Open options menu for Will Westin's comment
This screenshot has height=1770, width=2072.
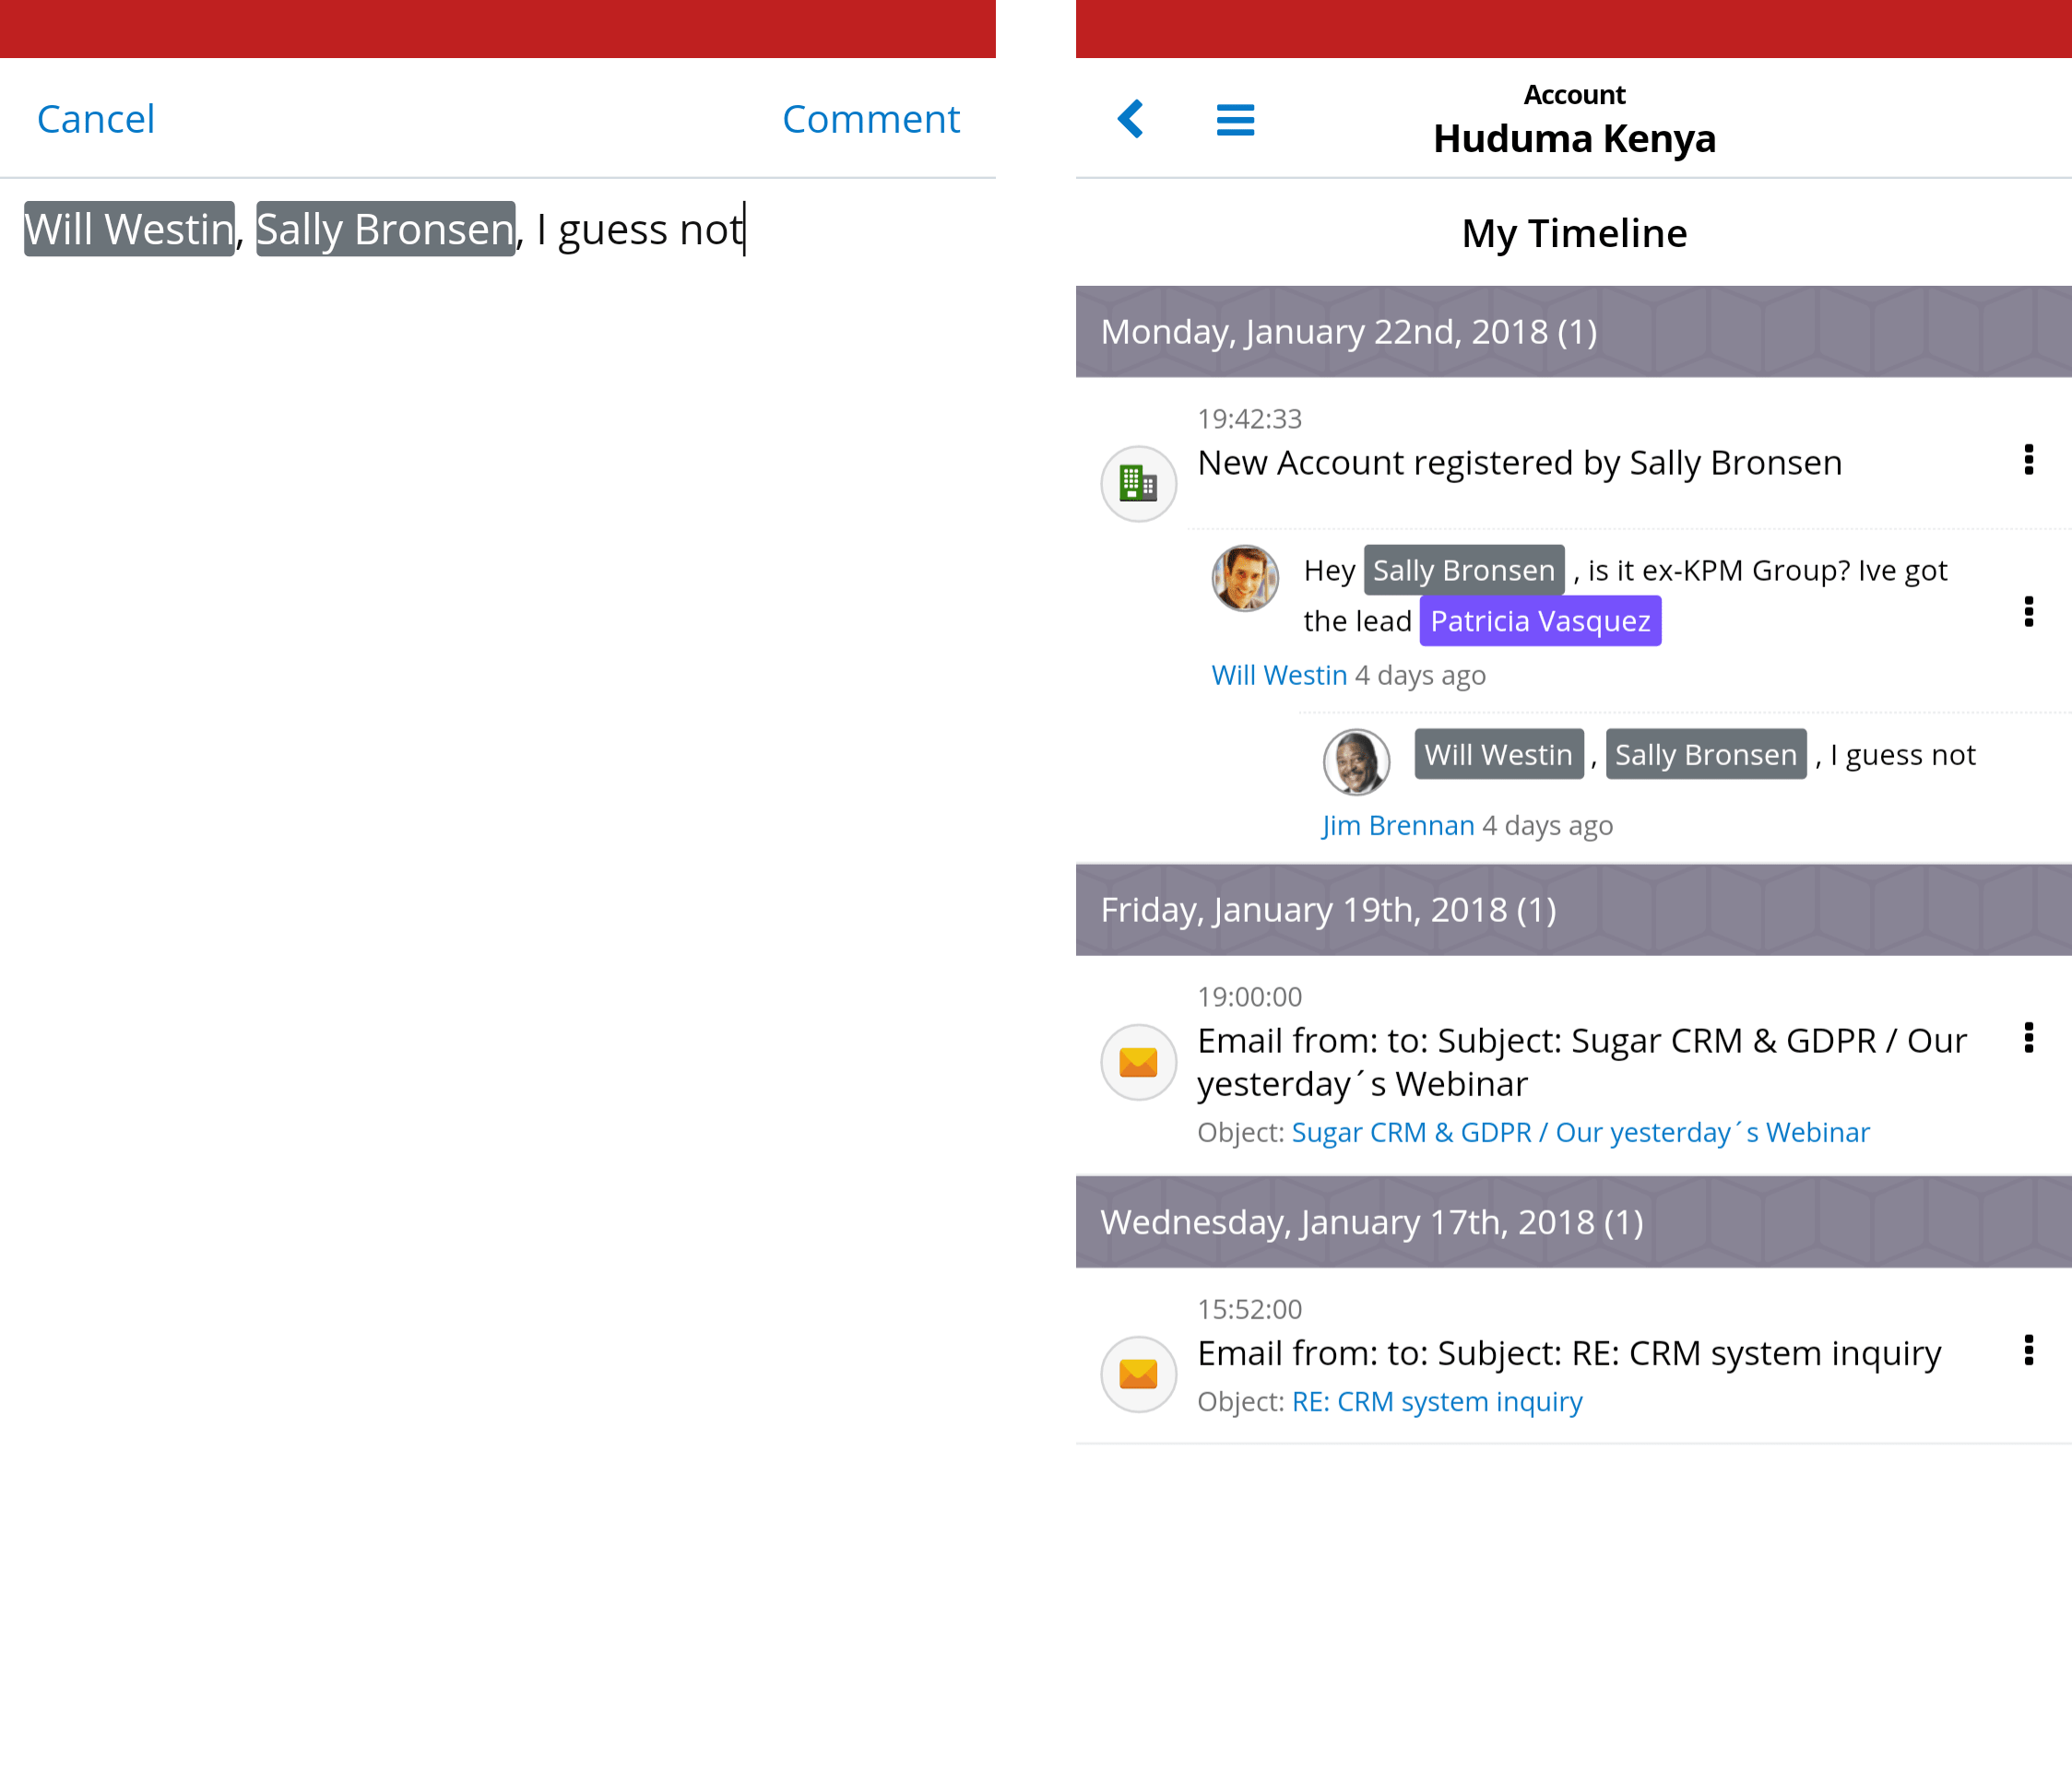2028,611
